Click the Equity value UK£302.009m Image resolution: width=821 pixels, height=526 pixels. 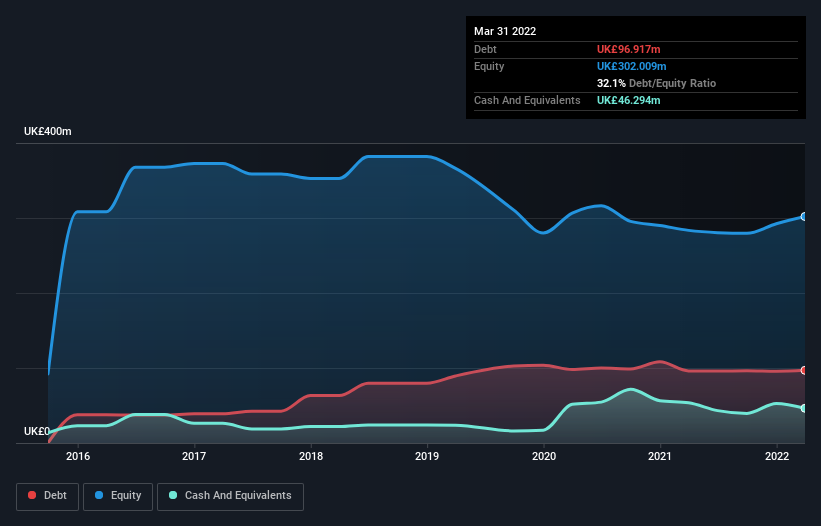pos(631,66)
